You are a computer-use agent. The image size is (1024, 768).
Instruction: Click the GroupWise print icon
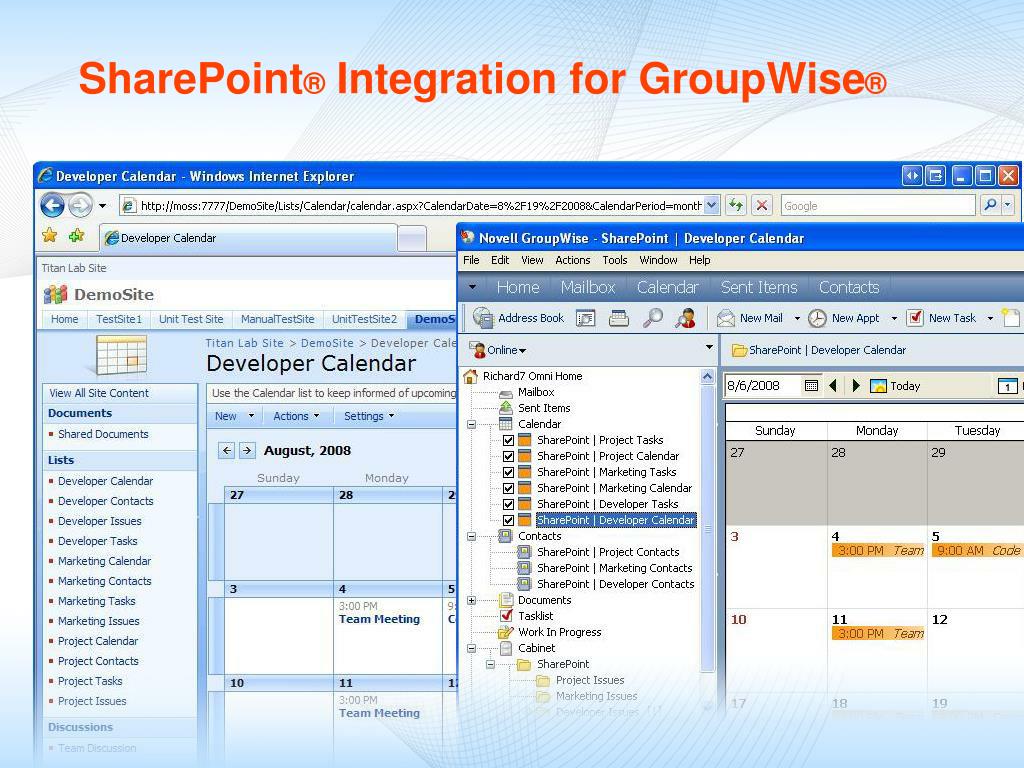click(x=618, y=318)
